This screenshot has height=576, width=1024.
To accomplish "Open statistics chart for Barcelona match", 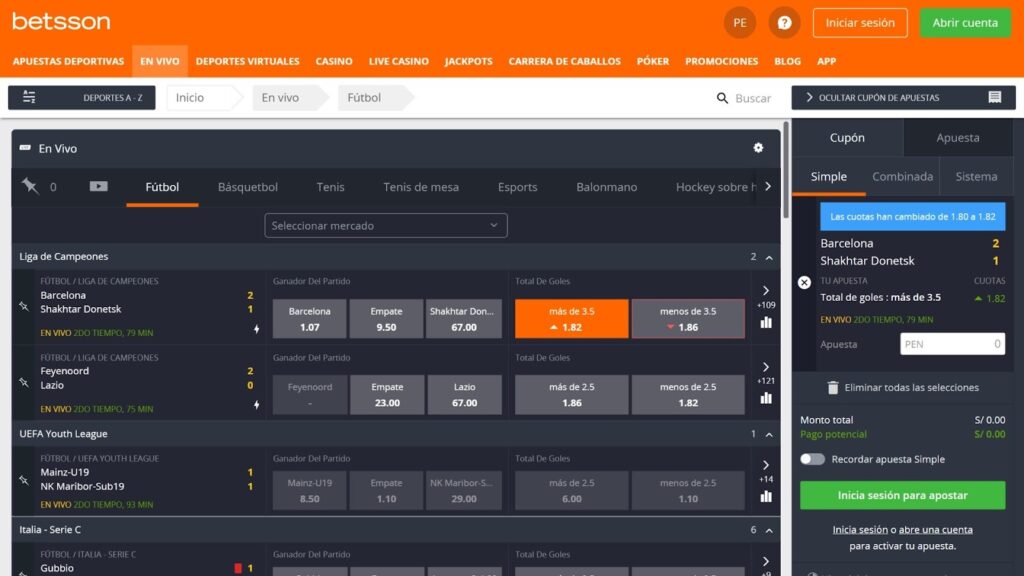I will click(766, 322).
